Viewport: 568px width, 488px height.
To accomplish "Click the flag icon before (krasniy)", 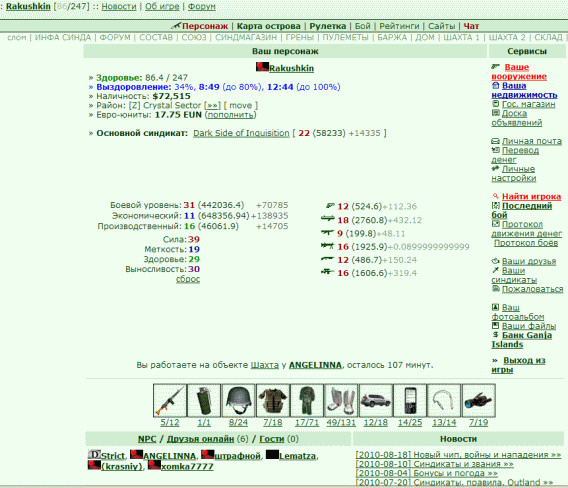I will pyautogui.click(x=94, y=465).
